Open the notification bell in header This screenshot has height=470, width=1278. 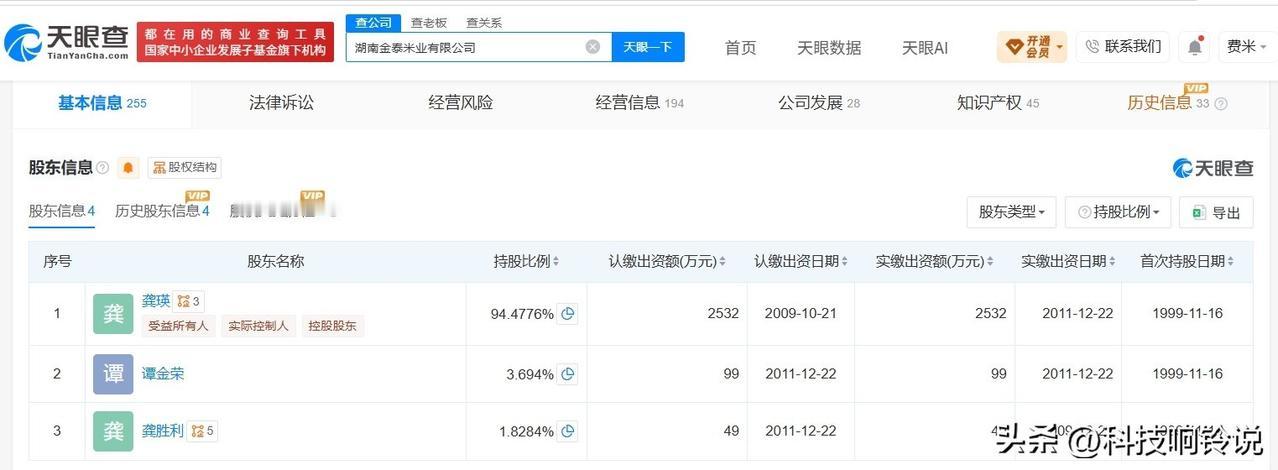pyautogui.click(x=1195, y=46)
